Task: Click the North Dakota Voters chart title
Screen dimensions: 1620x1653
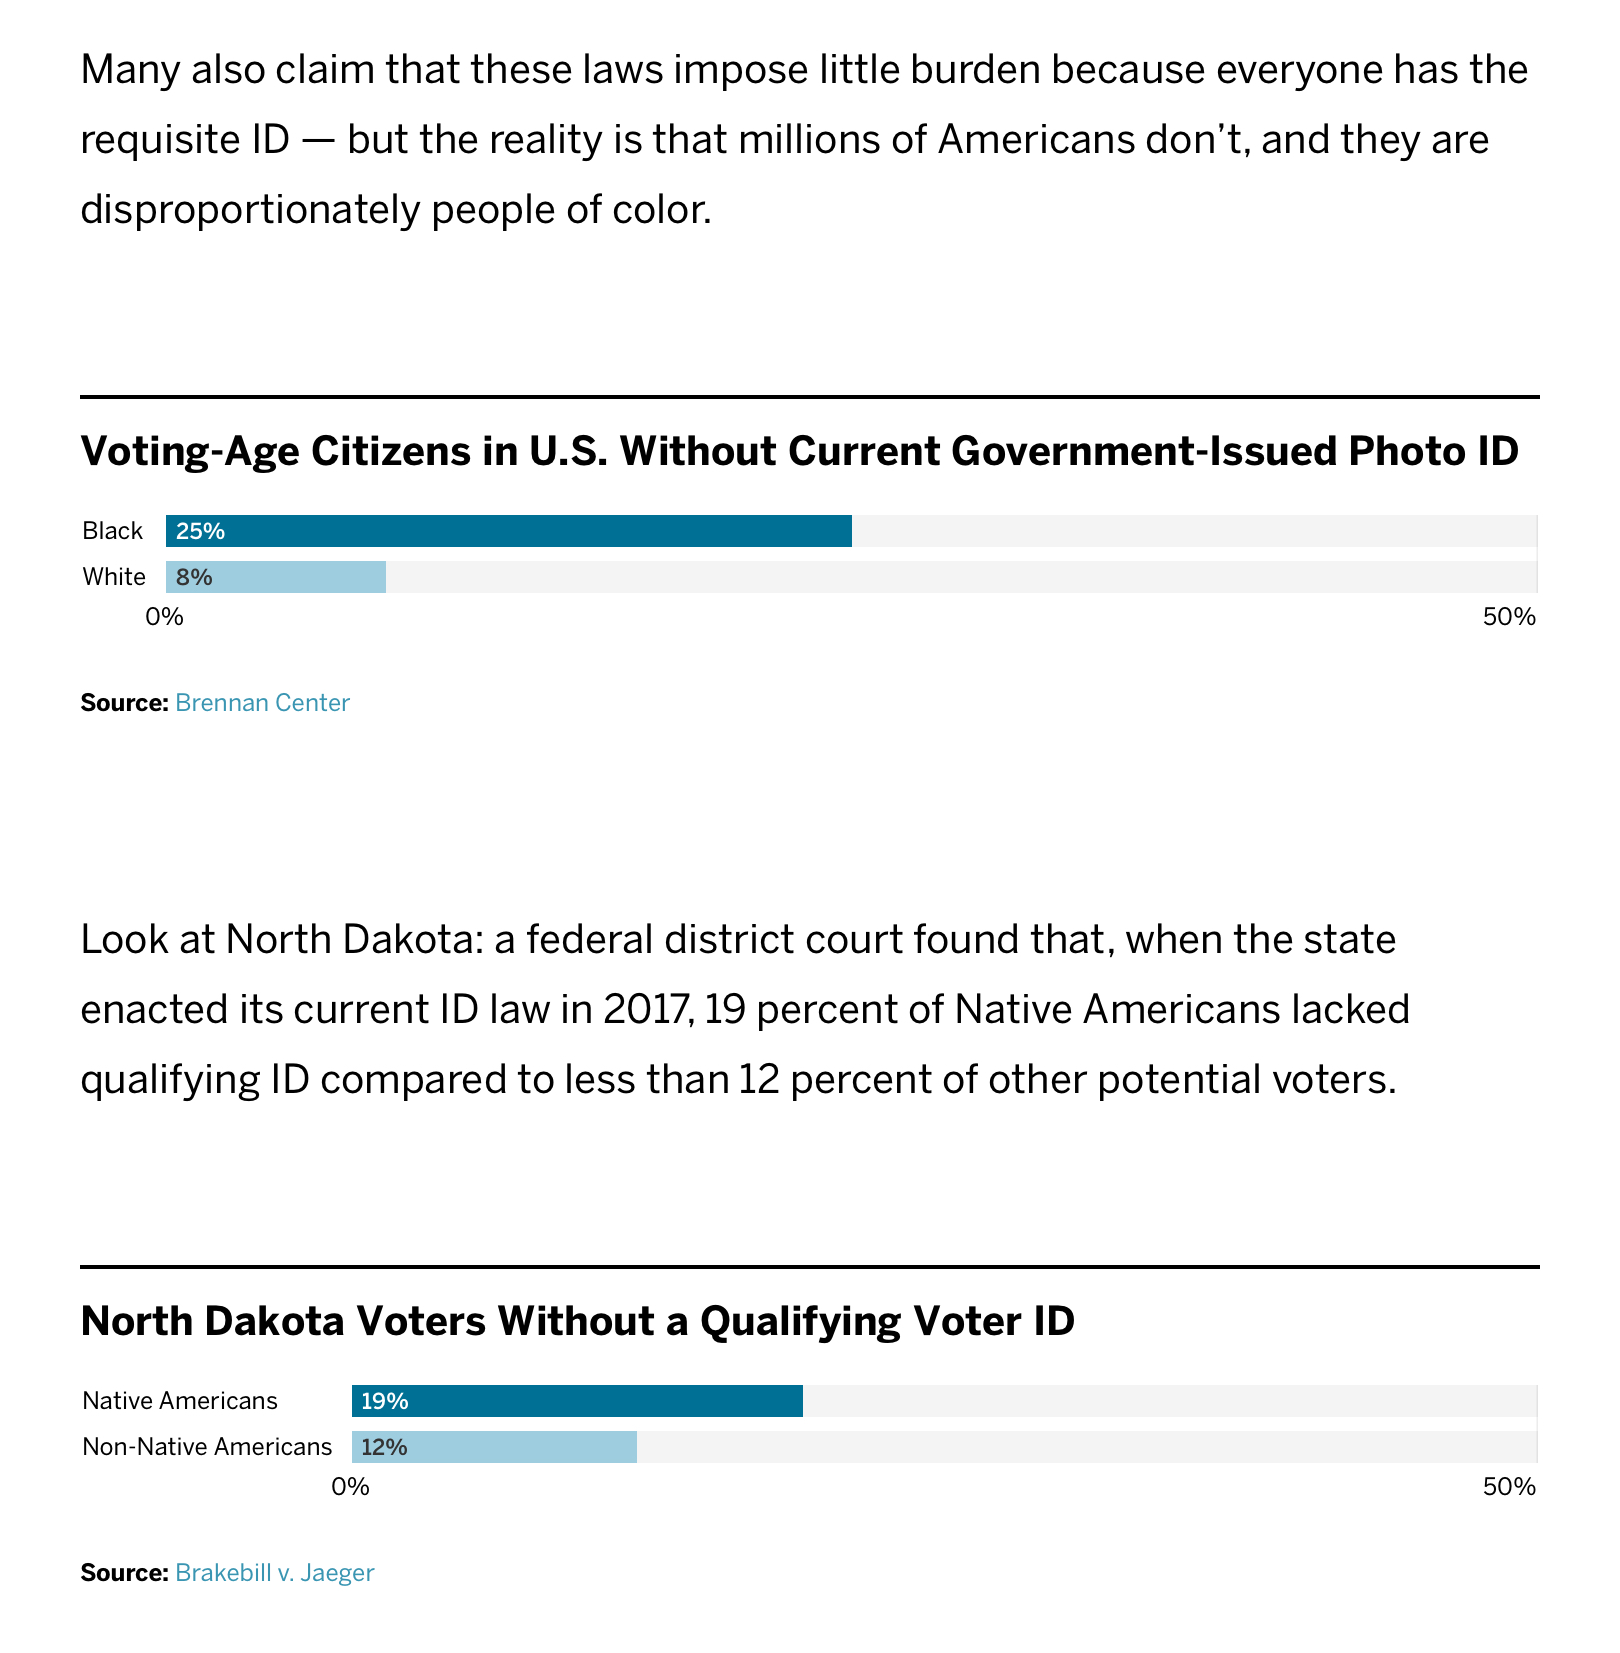Action: point(577,1321)
